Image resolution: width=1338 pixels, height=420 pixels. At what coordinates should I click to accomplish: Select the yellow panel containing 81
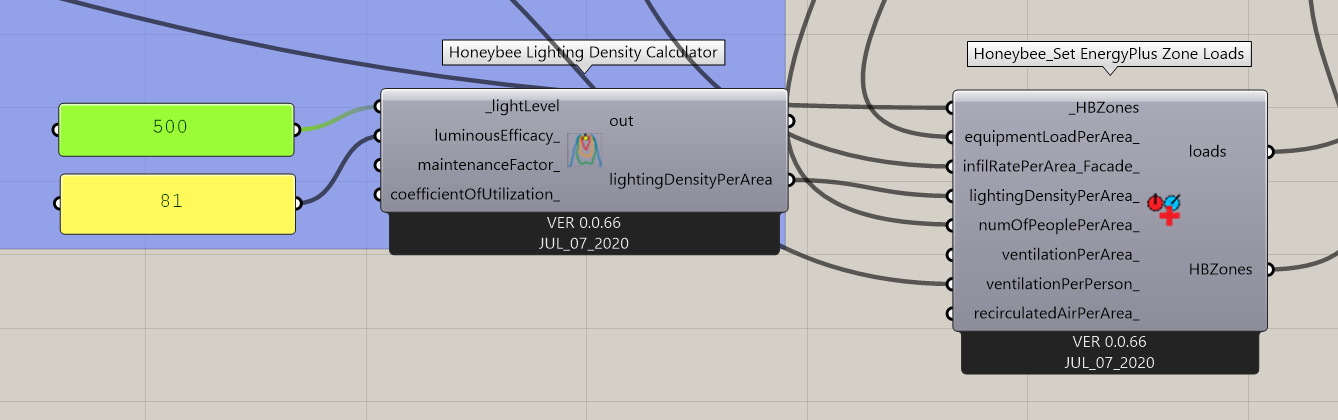point(177,203)
